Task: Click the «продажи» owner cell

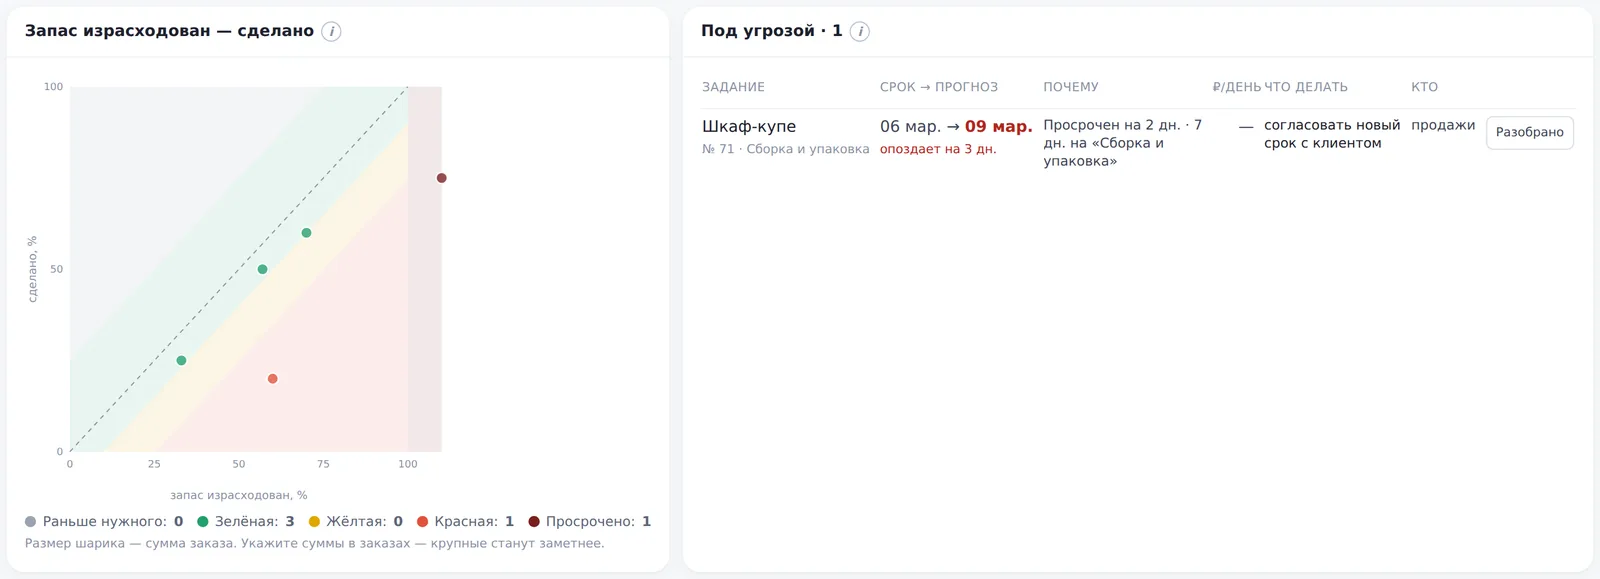Action: pos(1443,125)
